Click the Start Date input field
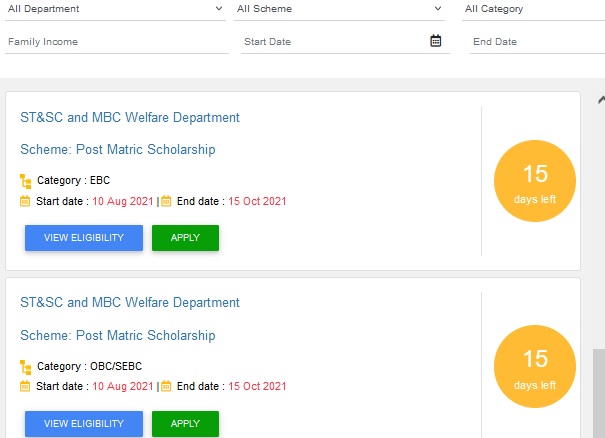 coord(335,42)
